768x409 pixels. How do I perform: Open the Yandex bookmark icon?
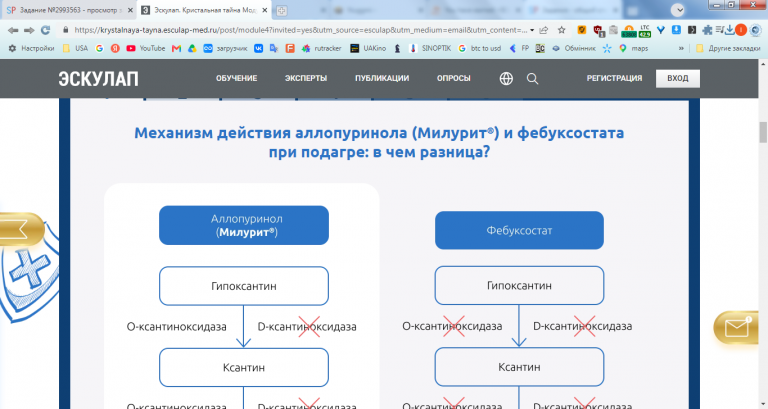click(x=115, y=48)
